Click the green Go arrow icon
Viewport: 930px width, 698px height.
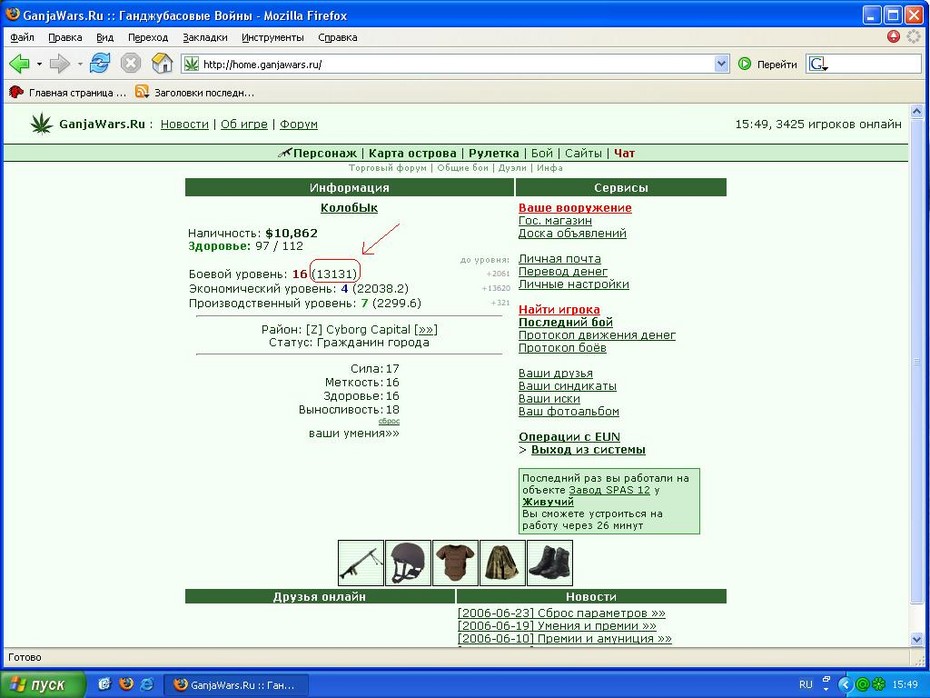pyautogui.click(x=744, y=63)
